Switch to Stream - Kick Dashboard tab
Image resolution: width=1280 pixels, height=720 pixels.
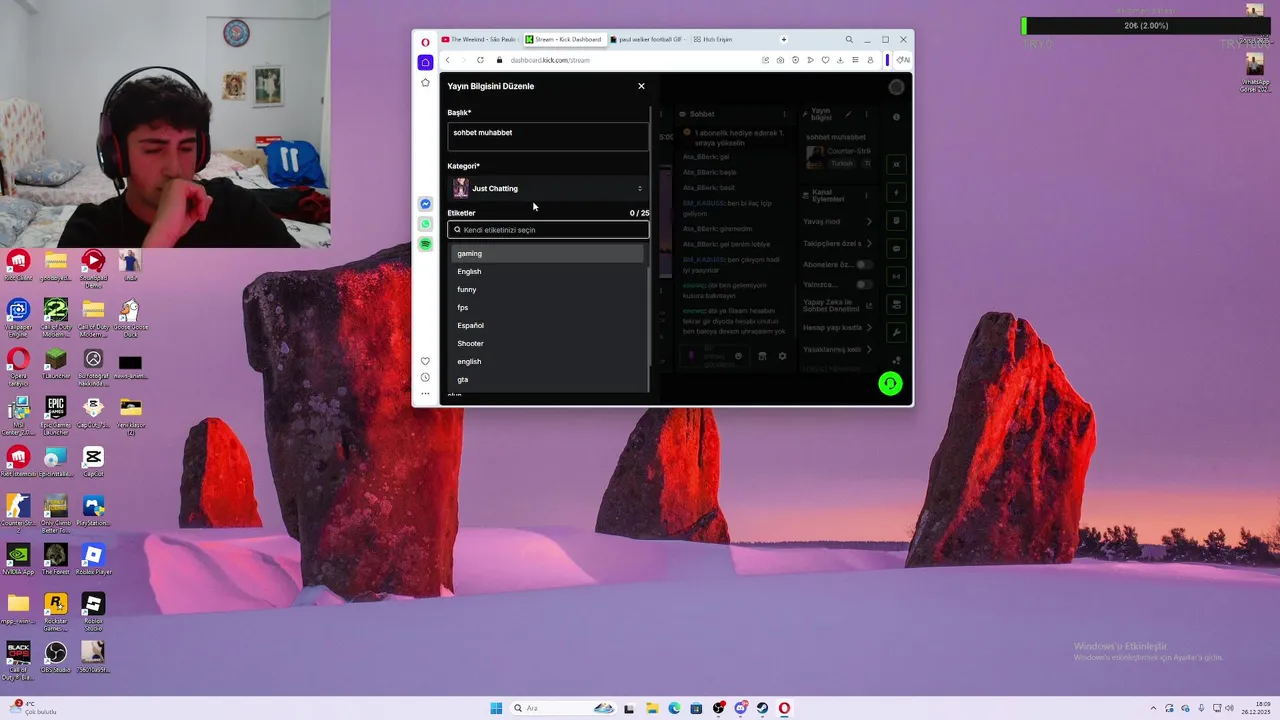coord(563,40)
